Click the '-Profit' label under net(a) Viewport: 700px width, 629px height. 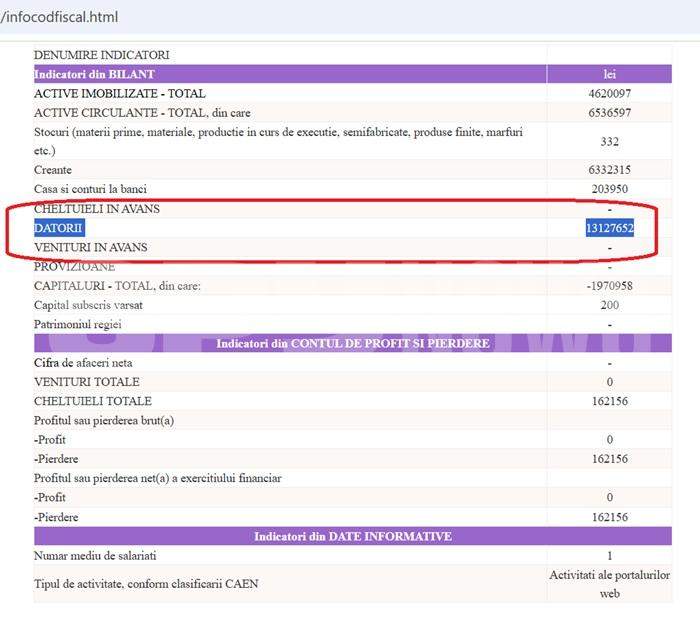click(x=50, y=497)
